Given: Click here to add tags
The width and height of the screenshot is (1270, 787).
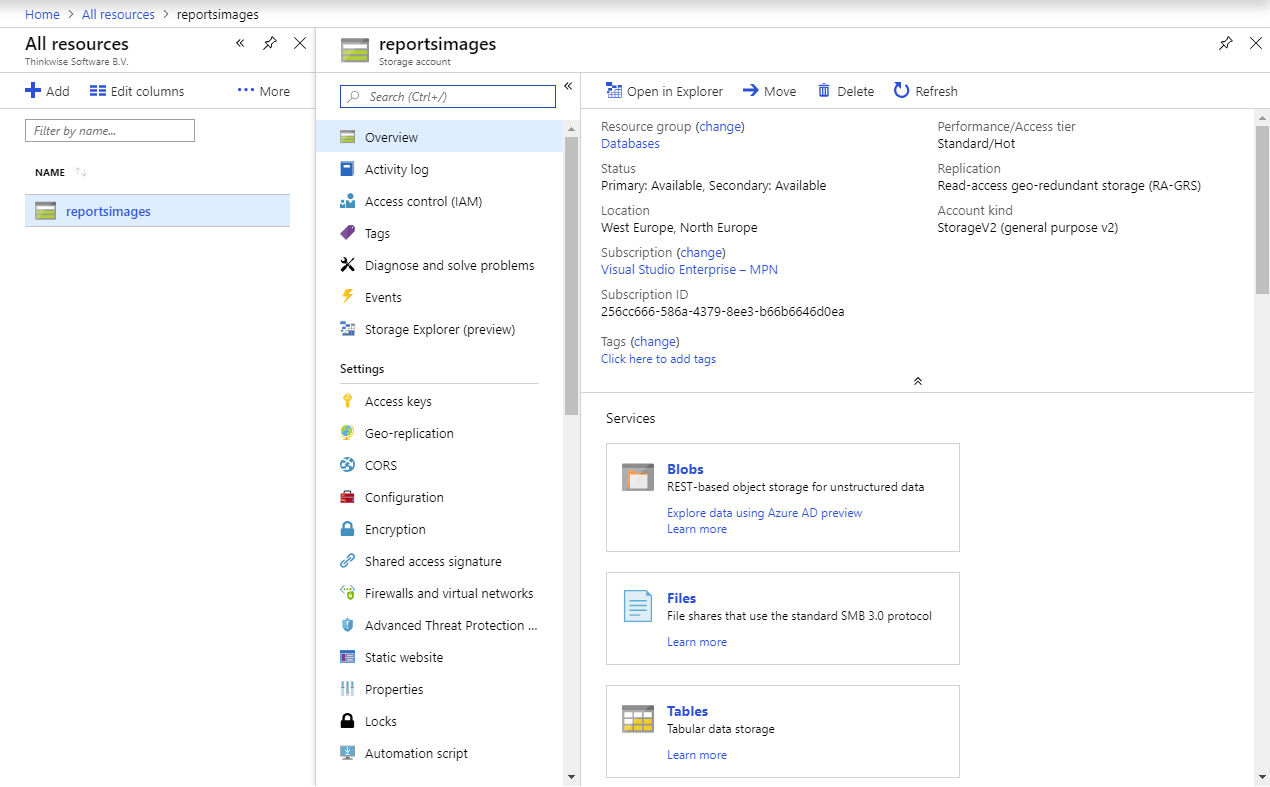Looking at the screenshot, I should [x=658, y=359].
